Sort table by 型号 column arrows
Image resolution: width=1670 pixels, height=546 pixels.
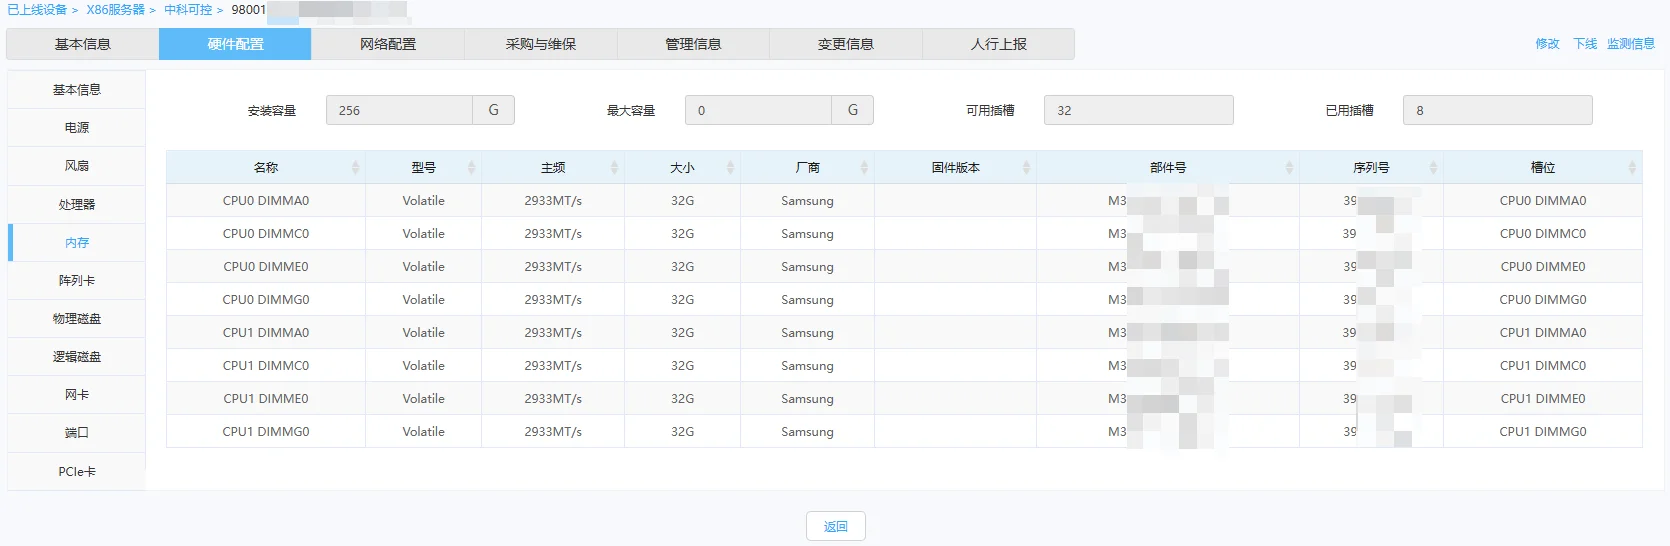tap(471, 168)
